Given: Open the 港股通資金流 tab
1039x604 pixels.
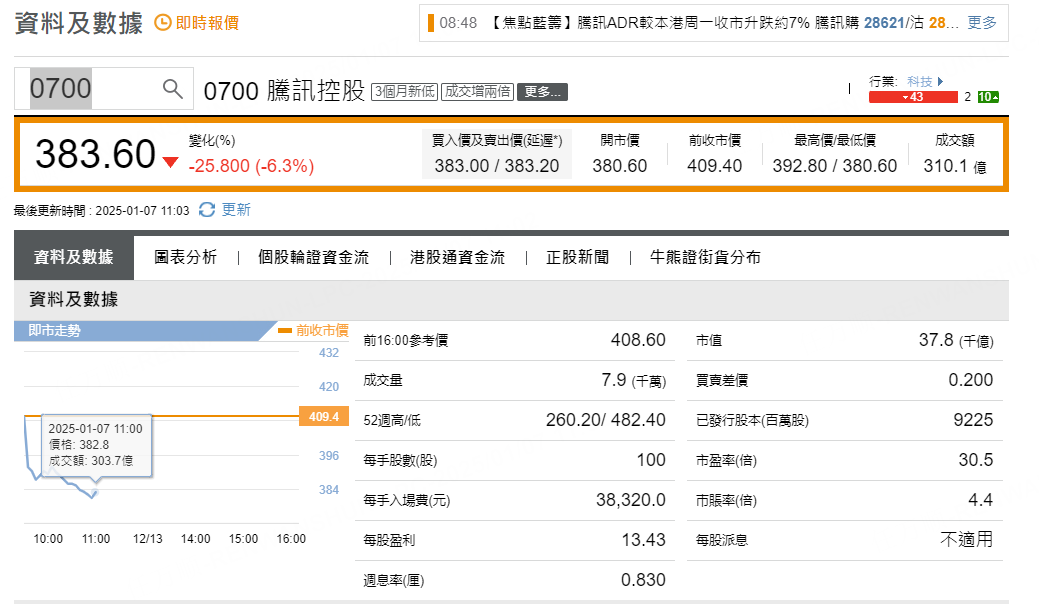Looking at the screenshot, I should pyautogui.click(x=457, y=257).
